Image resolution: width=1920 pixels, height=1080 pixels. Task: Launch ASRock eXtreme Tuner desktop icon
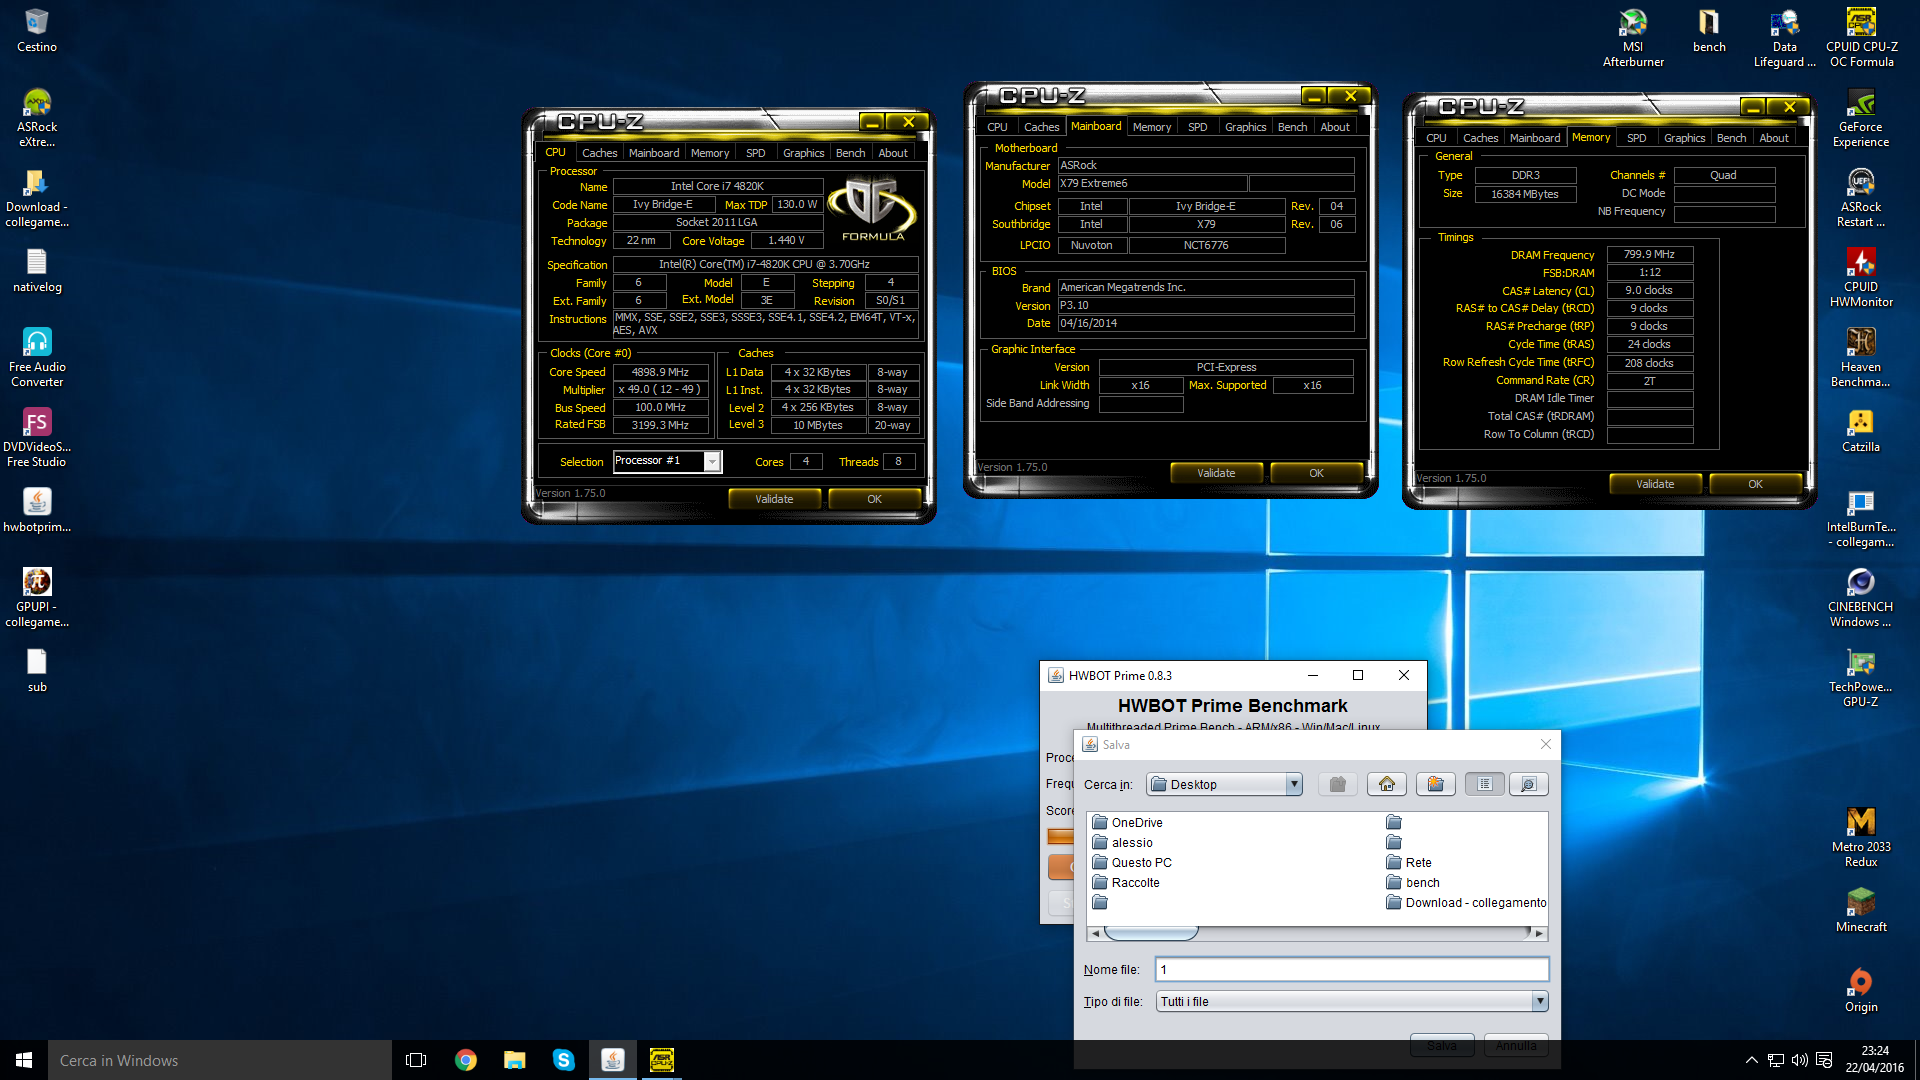pos(37,118)
